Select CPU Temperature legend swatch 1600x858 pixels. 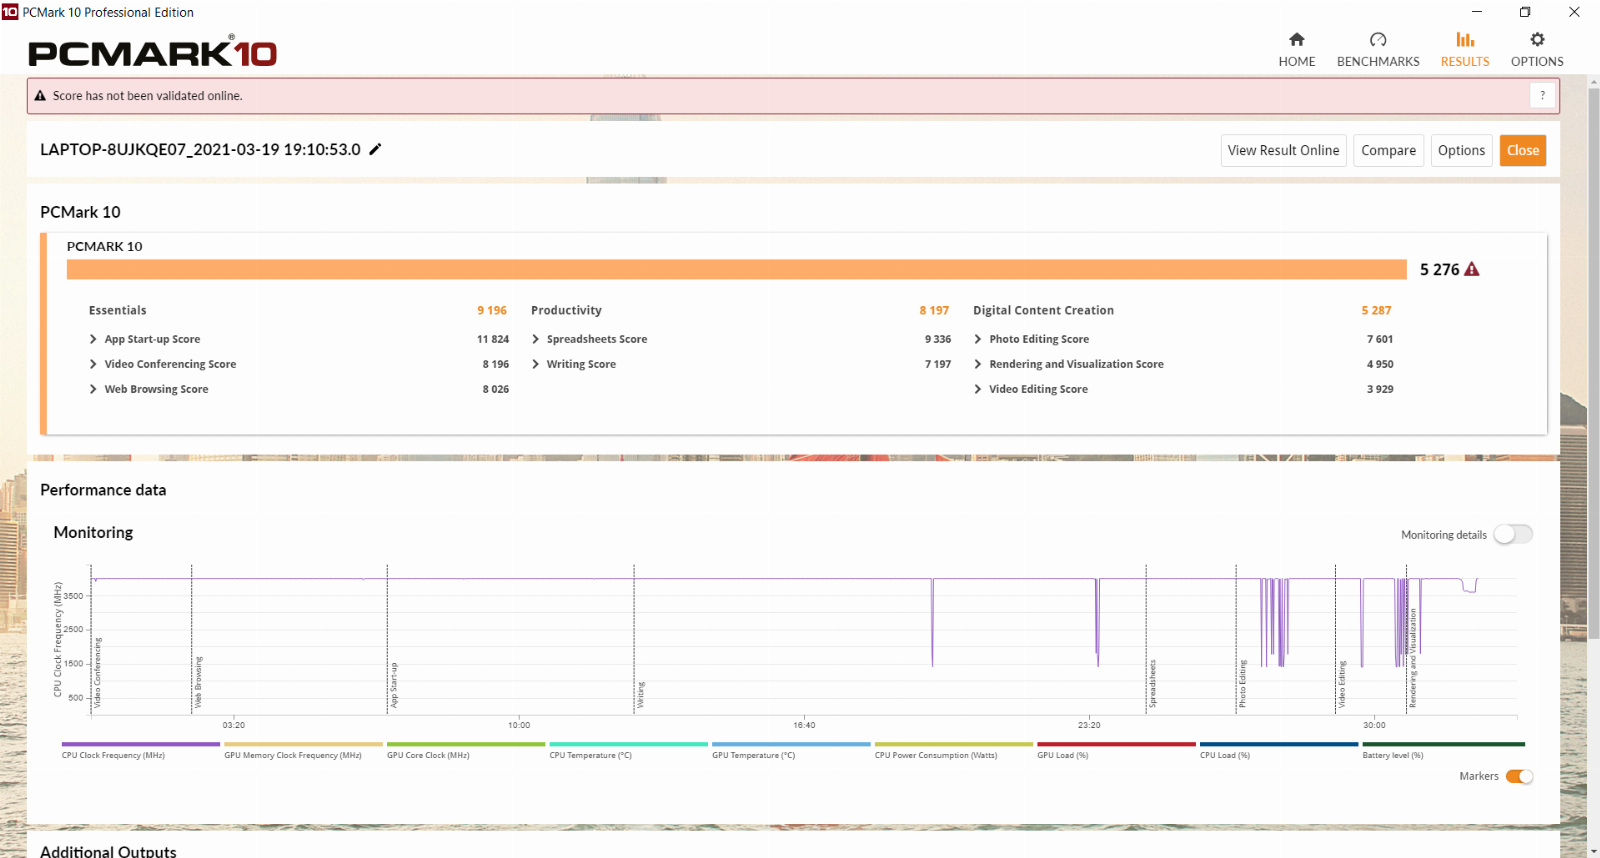coord(628,744)
